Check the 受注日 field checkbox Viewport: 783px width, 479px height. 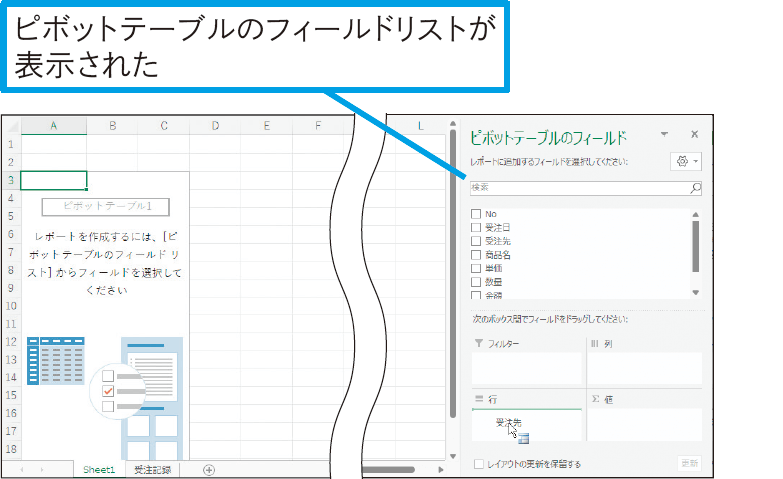pyautogui.click(x=476, y=227)
